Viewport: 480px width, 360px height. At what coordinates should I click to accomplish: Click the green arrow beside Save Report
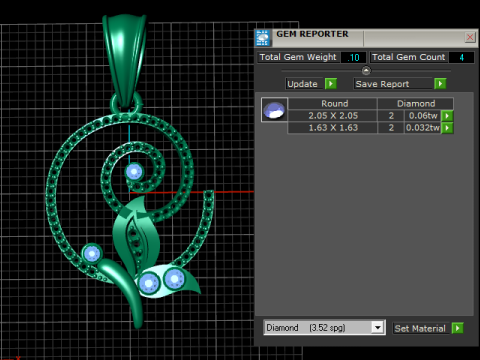[x=440, y=84]
